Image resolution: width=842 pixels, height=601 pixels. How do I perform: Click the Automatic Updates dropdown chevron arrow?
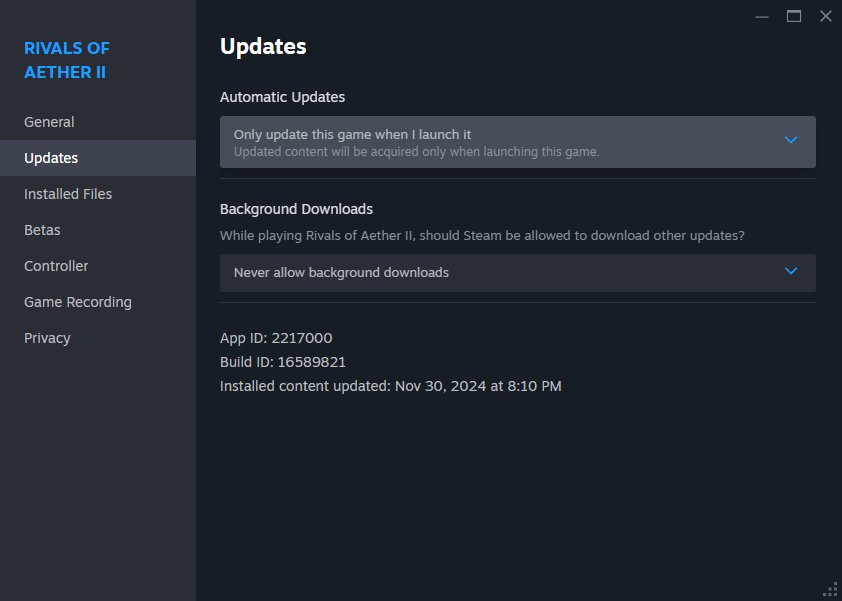[x=790, y=140]
